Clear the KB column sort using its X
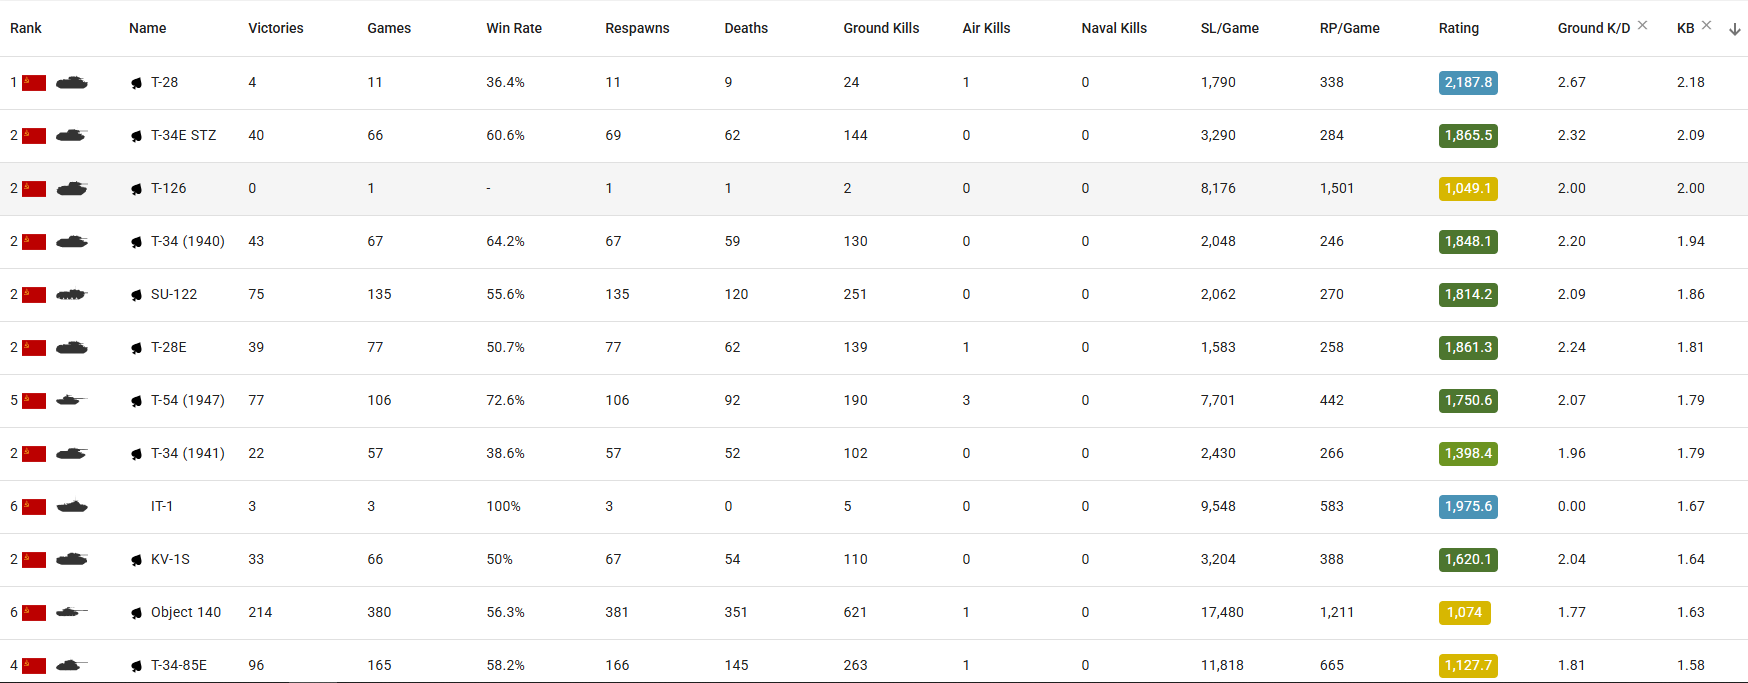This screenshot has width=1748, height=683. click(x=1706, y=25)
